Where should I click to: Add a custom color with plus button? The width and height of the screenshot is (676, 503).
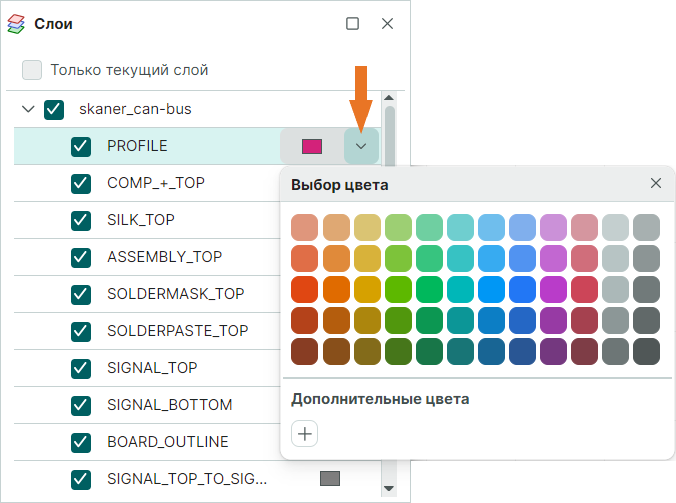305,433
